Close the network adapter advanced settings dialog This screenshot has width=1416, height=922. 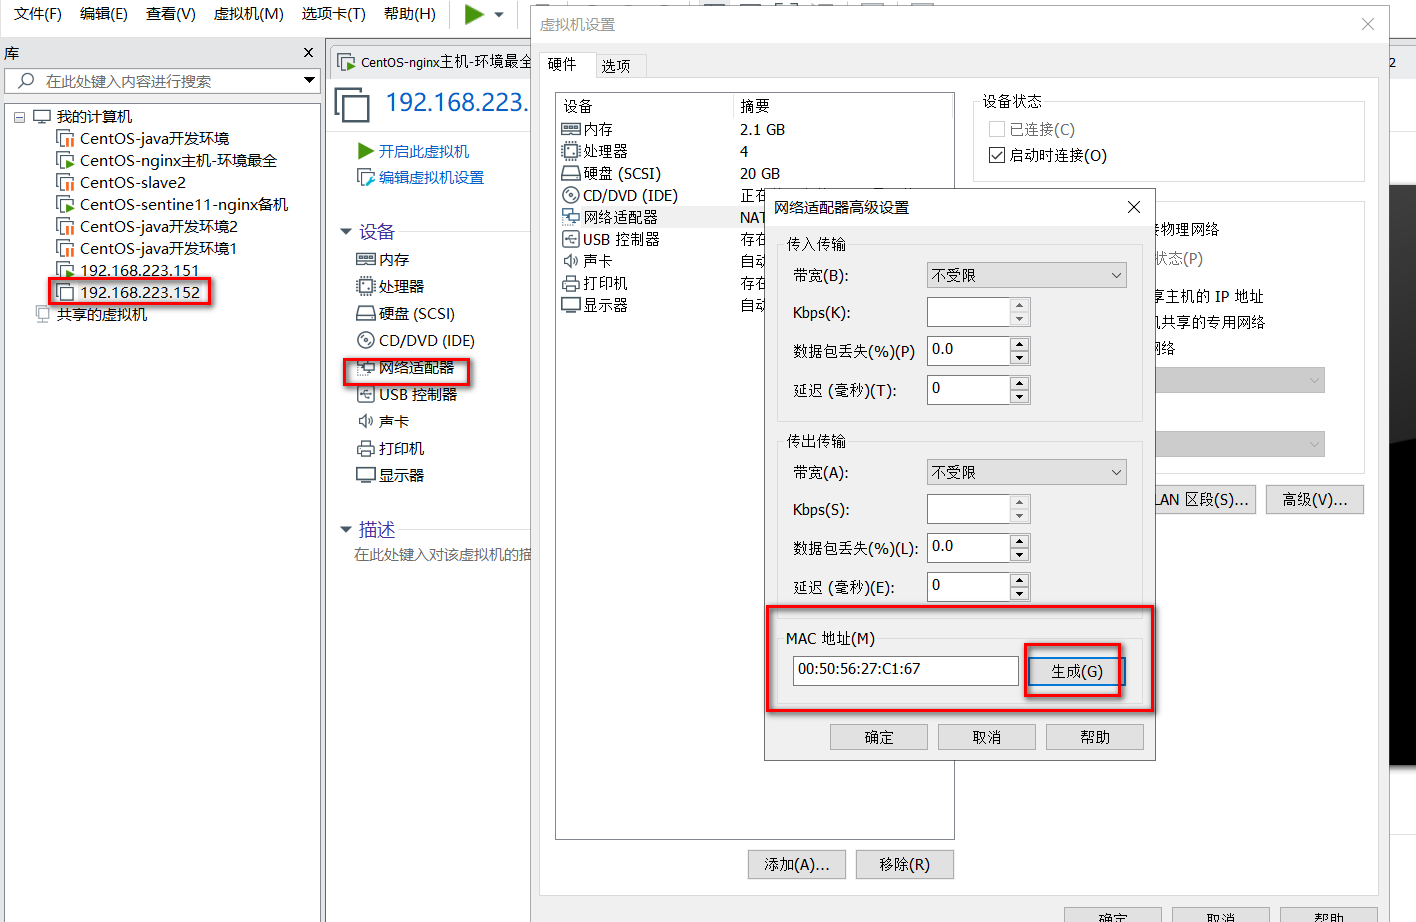click(x=1134, y=207)
